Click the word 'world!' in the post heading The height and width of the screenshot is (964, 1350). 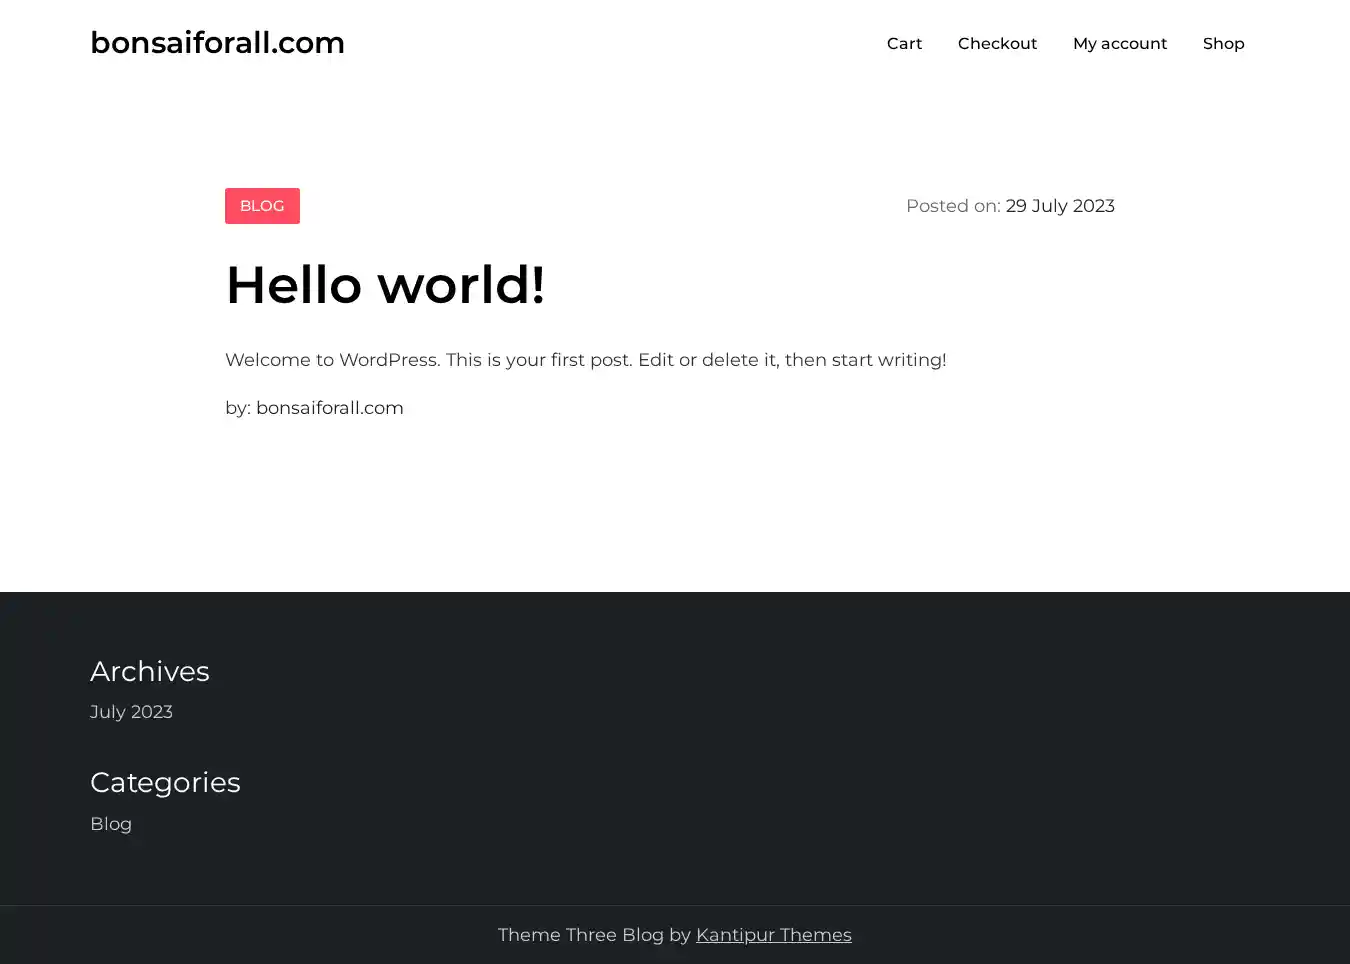(x=461, y=285)
